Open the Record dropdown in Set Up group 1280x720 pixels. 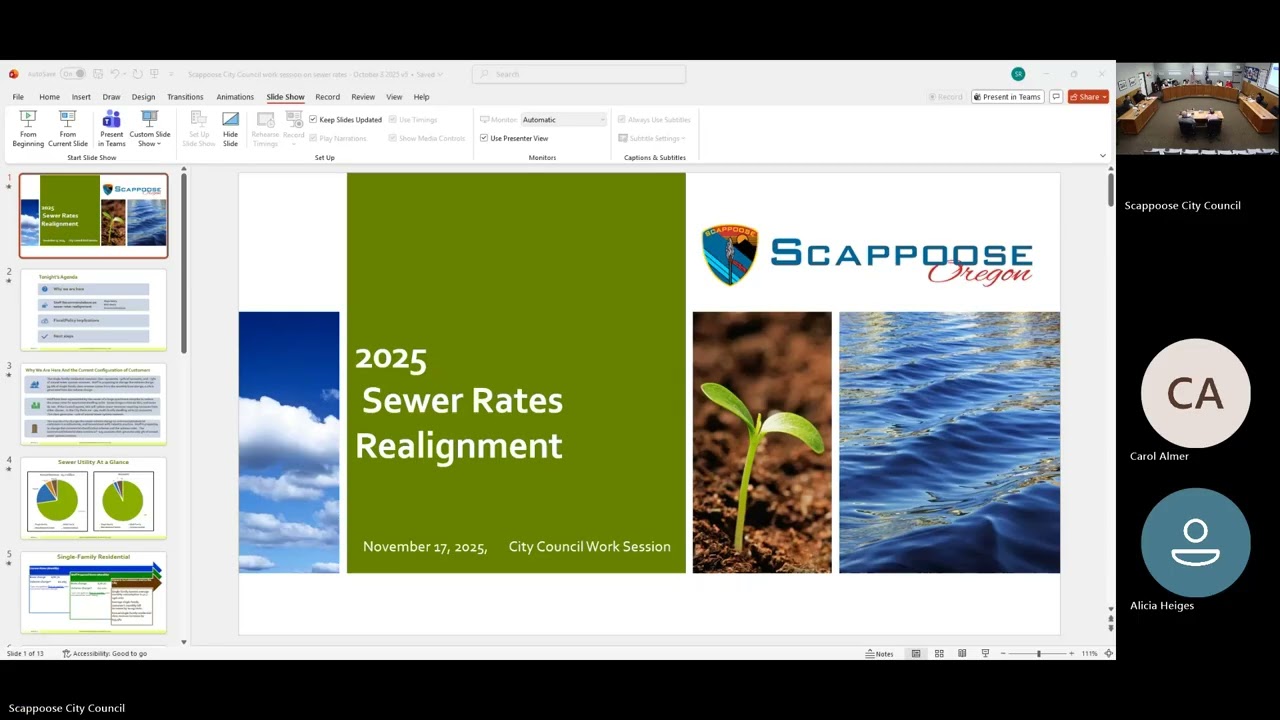click(x=294, y=129)
